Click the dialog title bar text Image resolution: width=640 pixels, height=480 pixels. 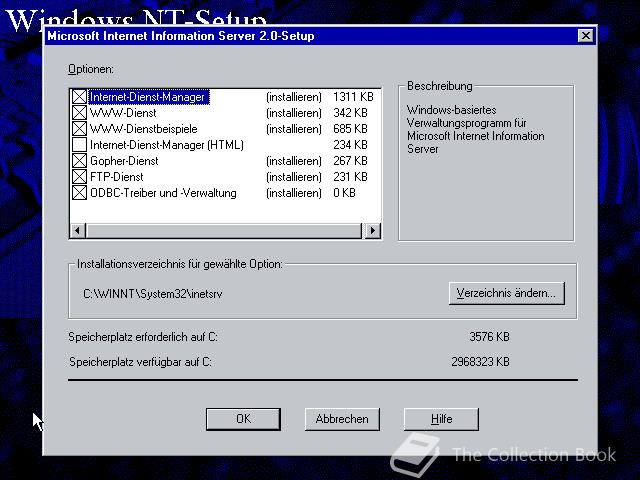[181, 36]
